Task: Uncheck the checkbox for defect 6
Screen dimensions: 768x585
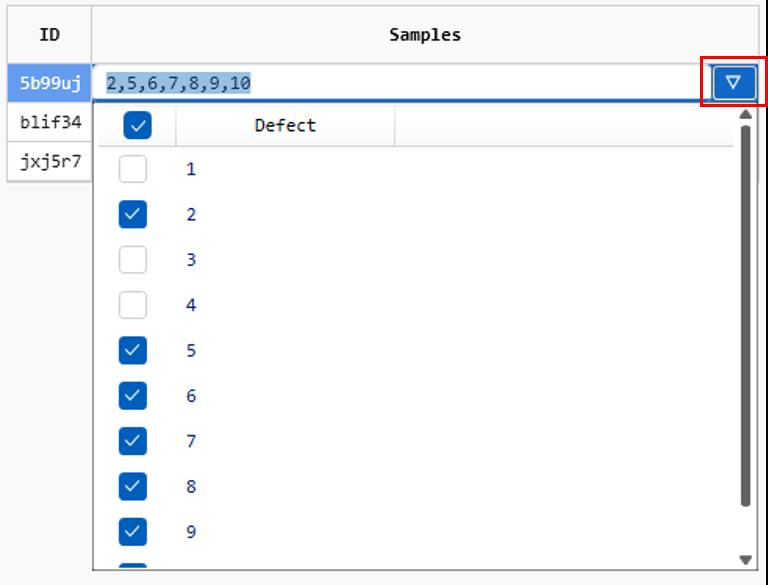Action: click(133, 396)
